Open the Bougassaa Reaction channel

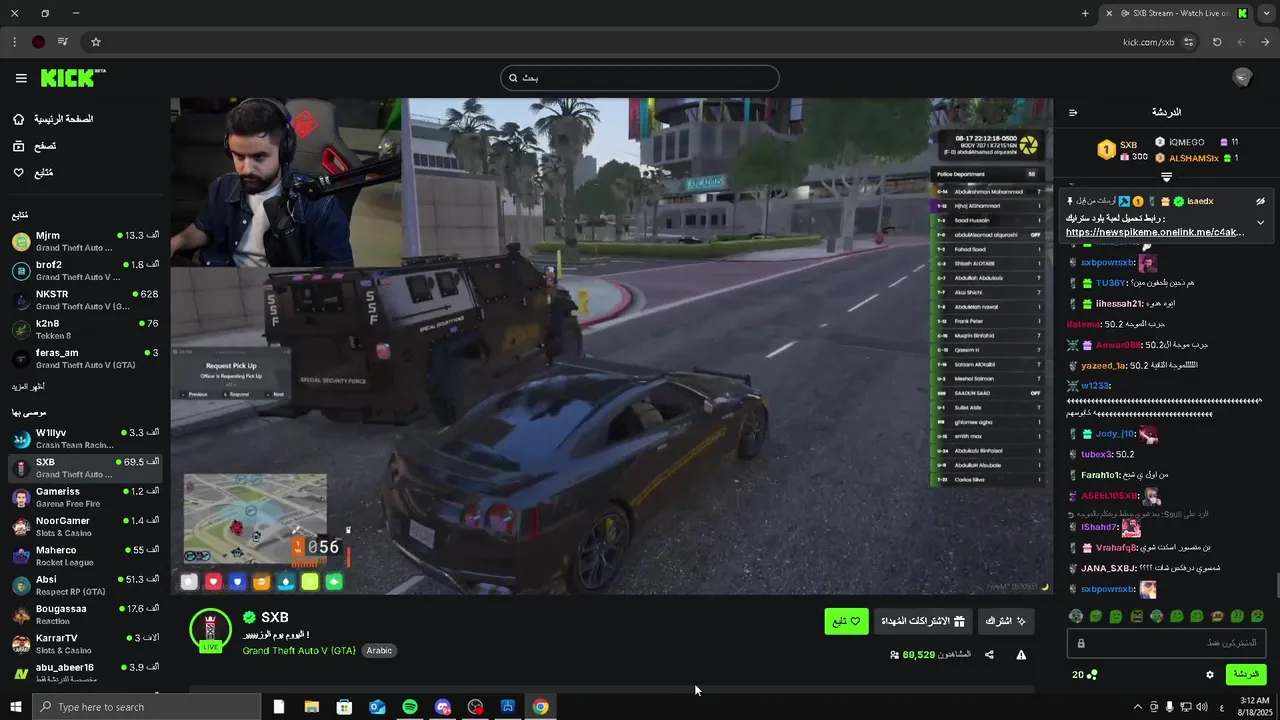tap(85, 614)
